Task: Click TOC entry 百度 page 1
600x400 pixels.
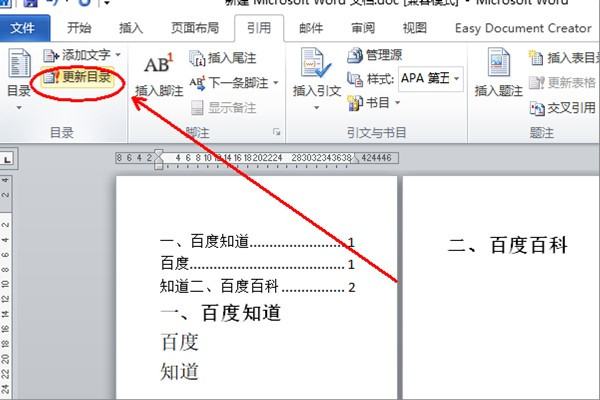Action: [257, 264]
